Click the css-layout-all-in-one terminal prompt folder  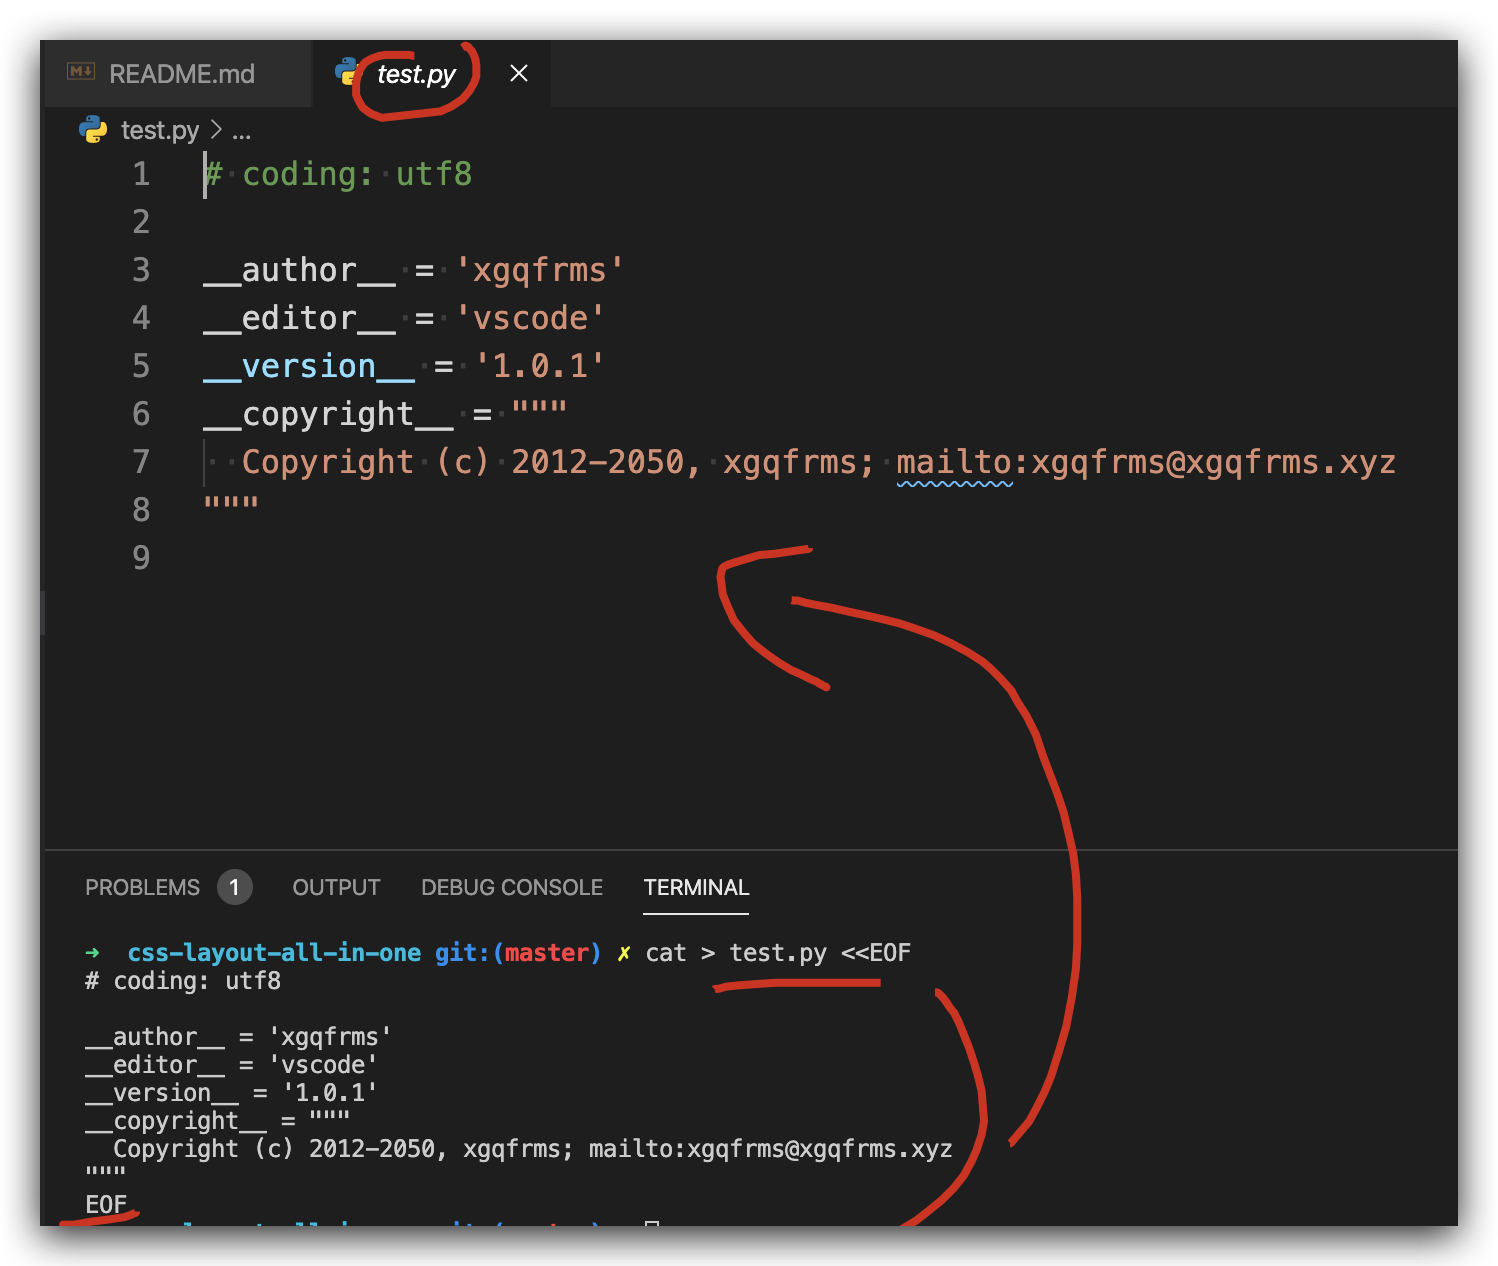coord(274,953)
